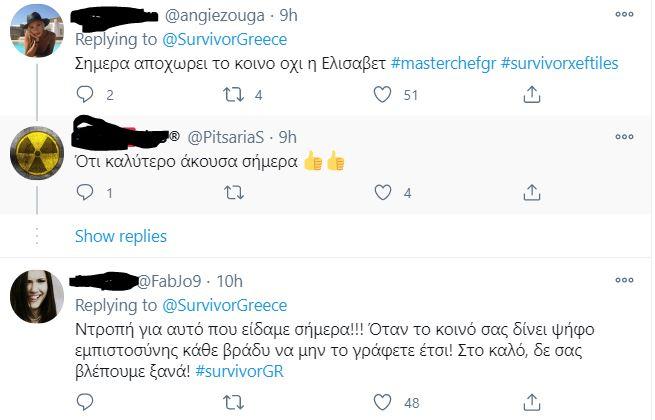655x420 pixels.
Task: Retweet the @FabJo9 tweet
Action: coord(234,402)
